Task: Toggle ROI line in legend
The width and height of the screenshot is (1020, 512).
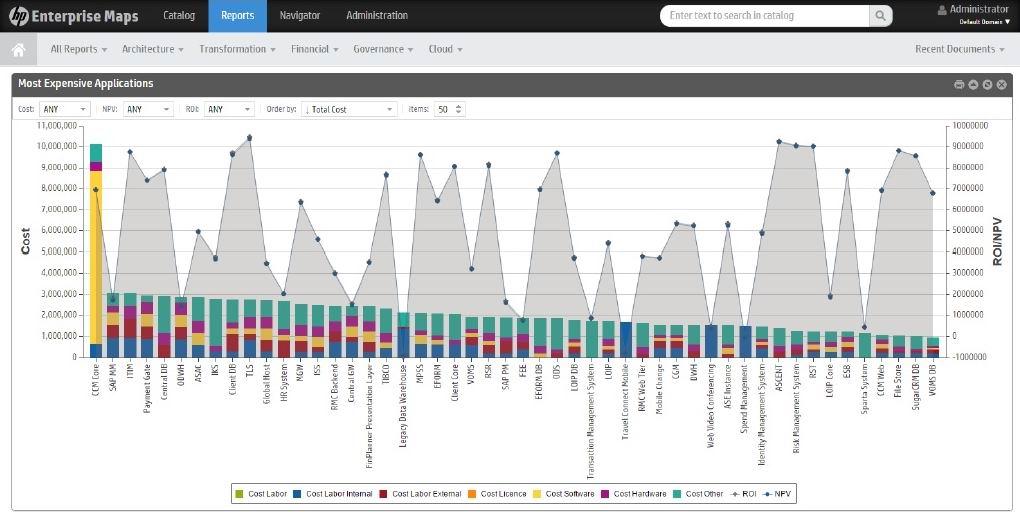Action: coord(742,494)
